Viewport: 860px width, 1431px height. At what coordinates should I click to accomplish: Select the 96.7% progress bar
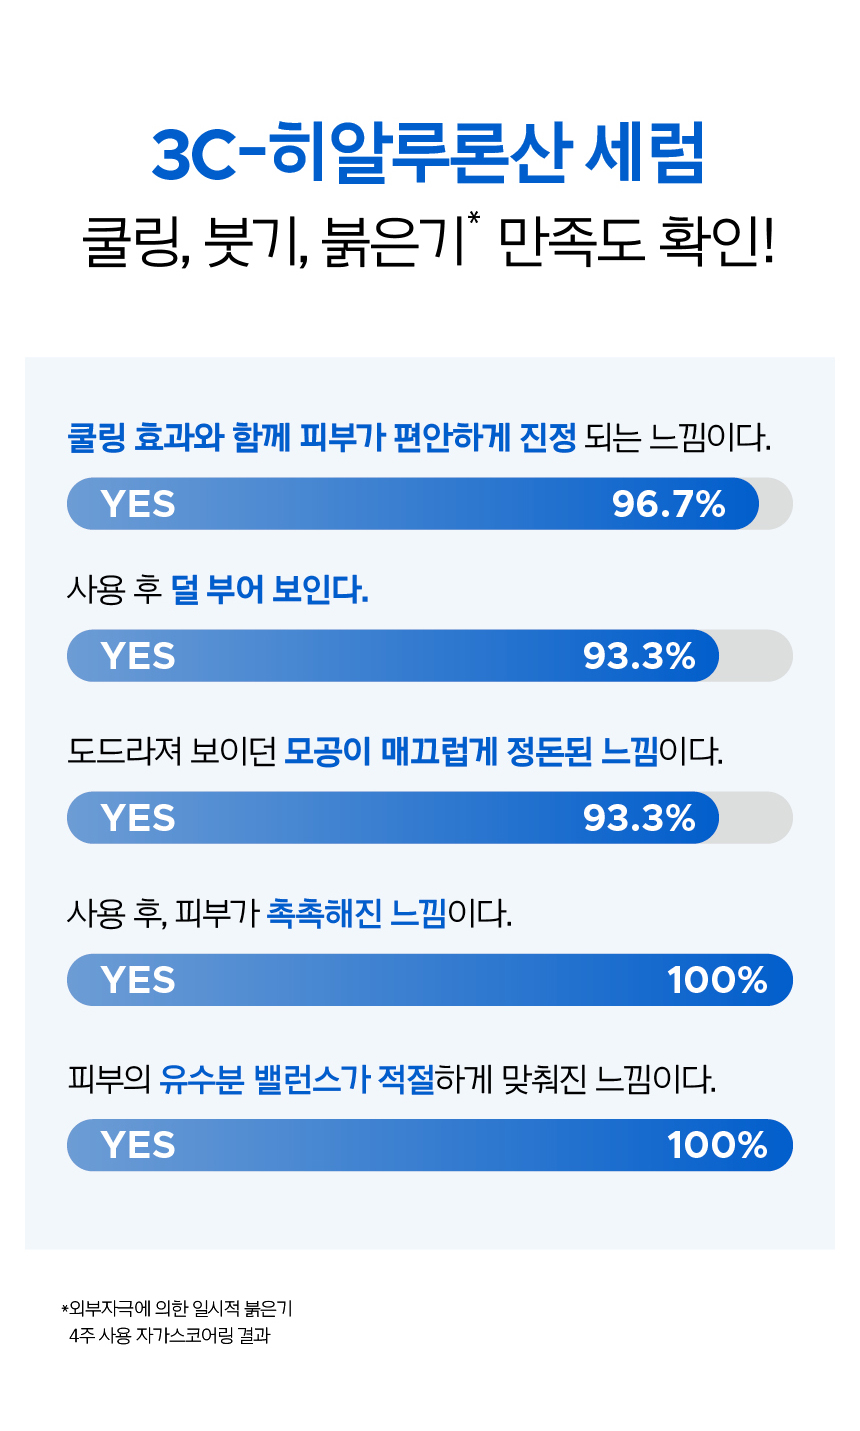point(429,504)
